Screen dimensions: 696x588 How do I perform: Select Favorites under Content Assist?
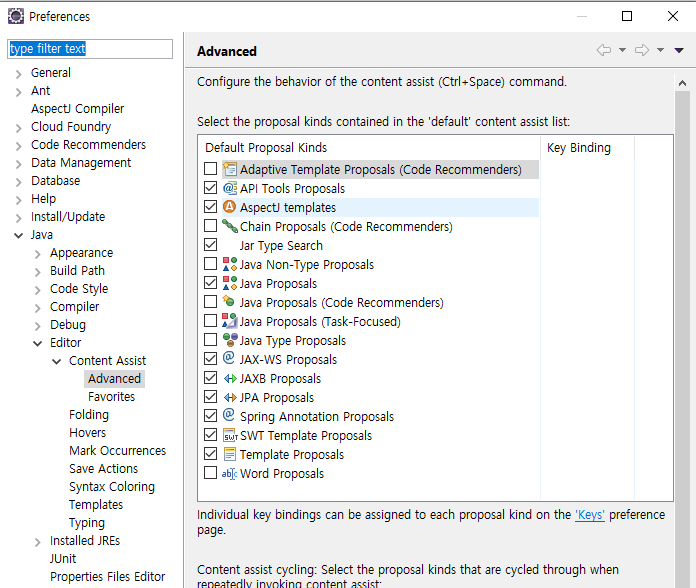[111, 397]
